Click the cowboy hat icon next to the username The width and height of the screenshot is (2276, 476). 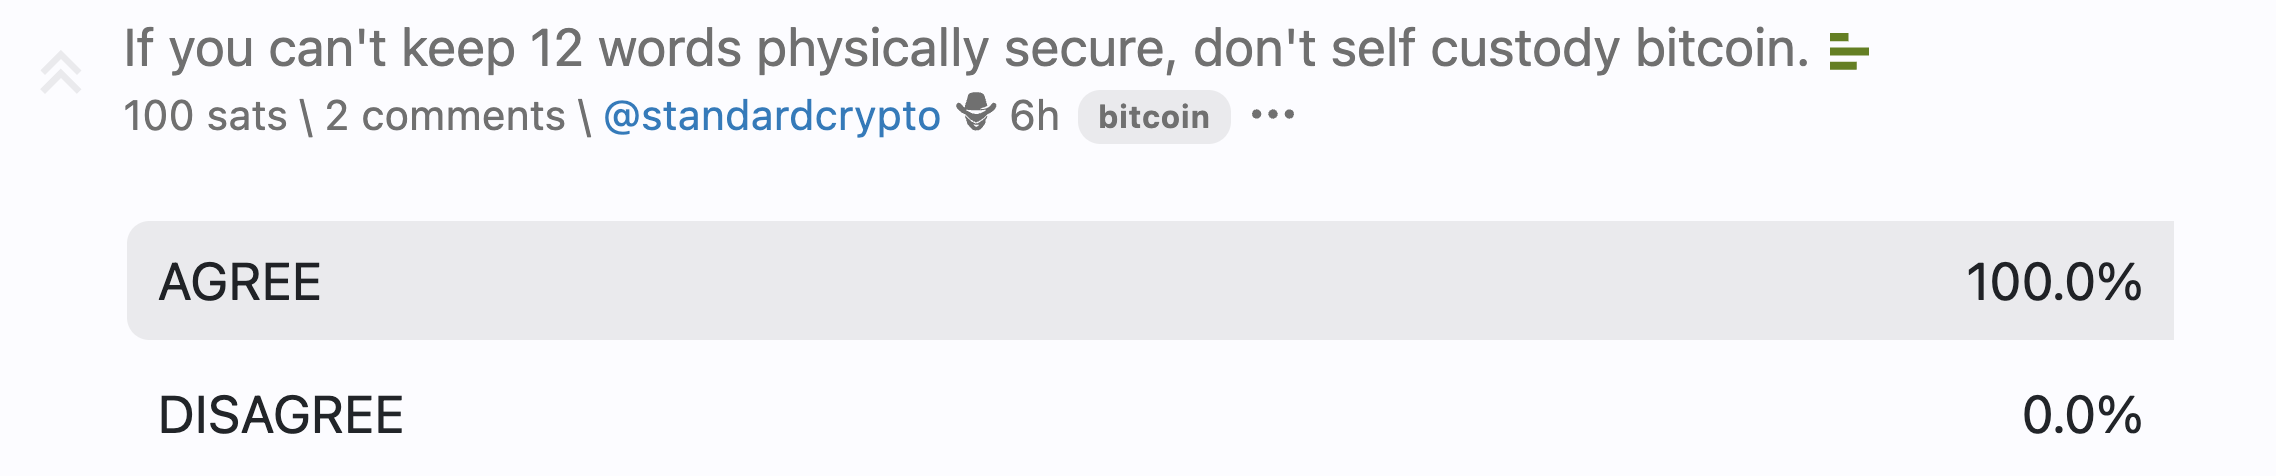point(975,112)
